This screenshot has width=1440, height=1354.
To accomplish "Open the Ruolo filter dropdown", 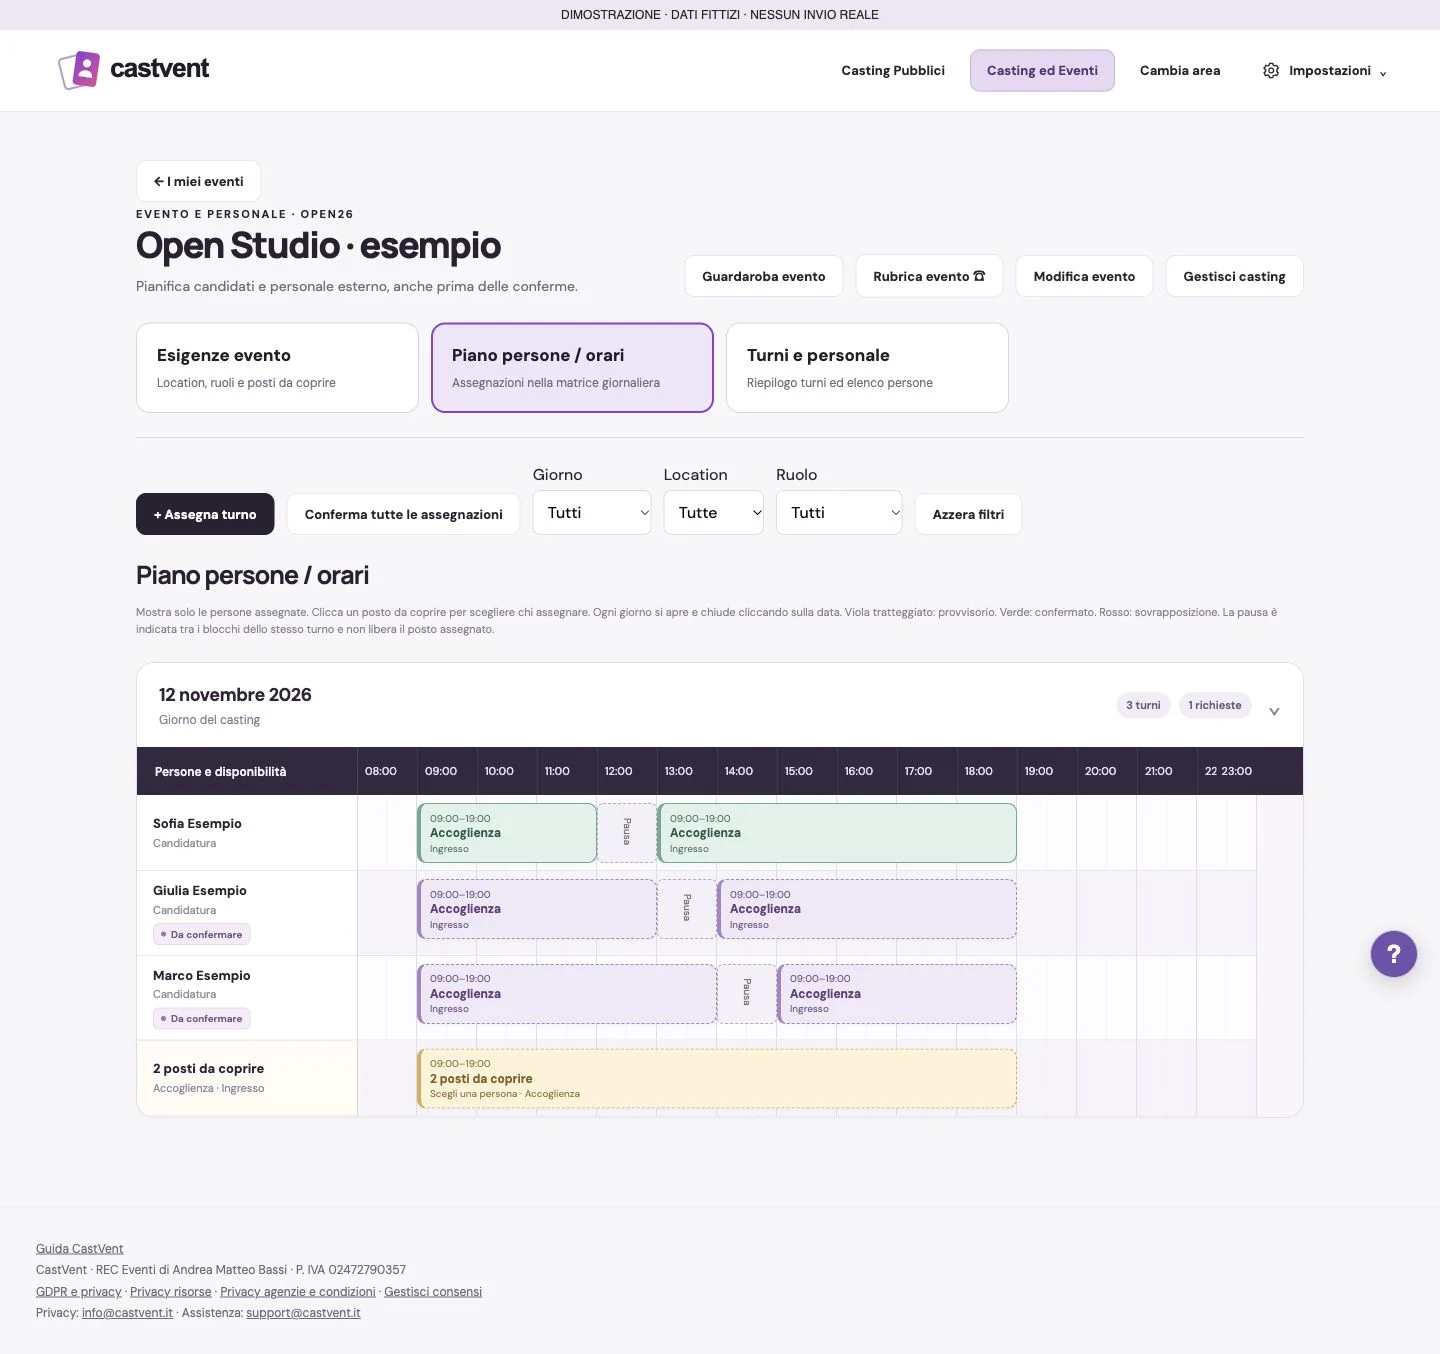I will coord(839,513).
